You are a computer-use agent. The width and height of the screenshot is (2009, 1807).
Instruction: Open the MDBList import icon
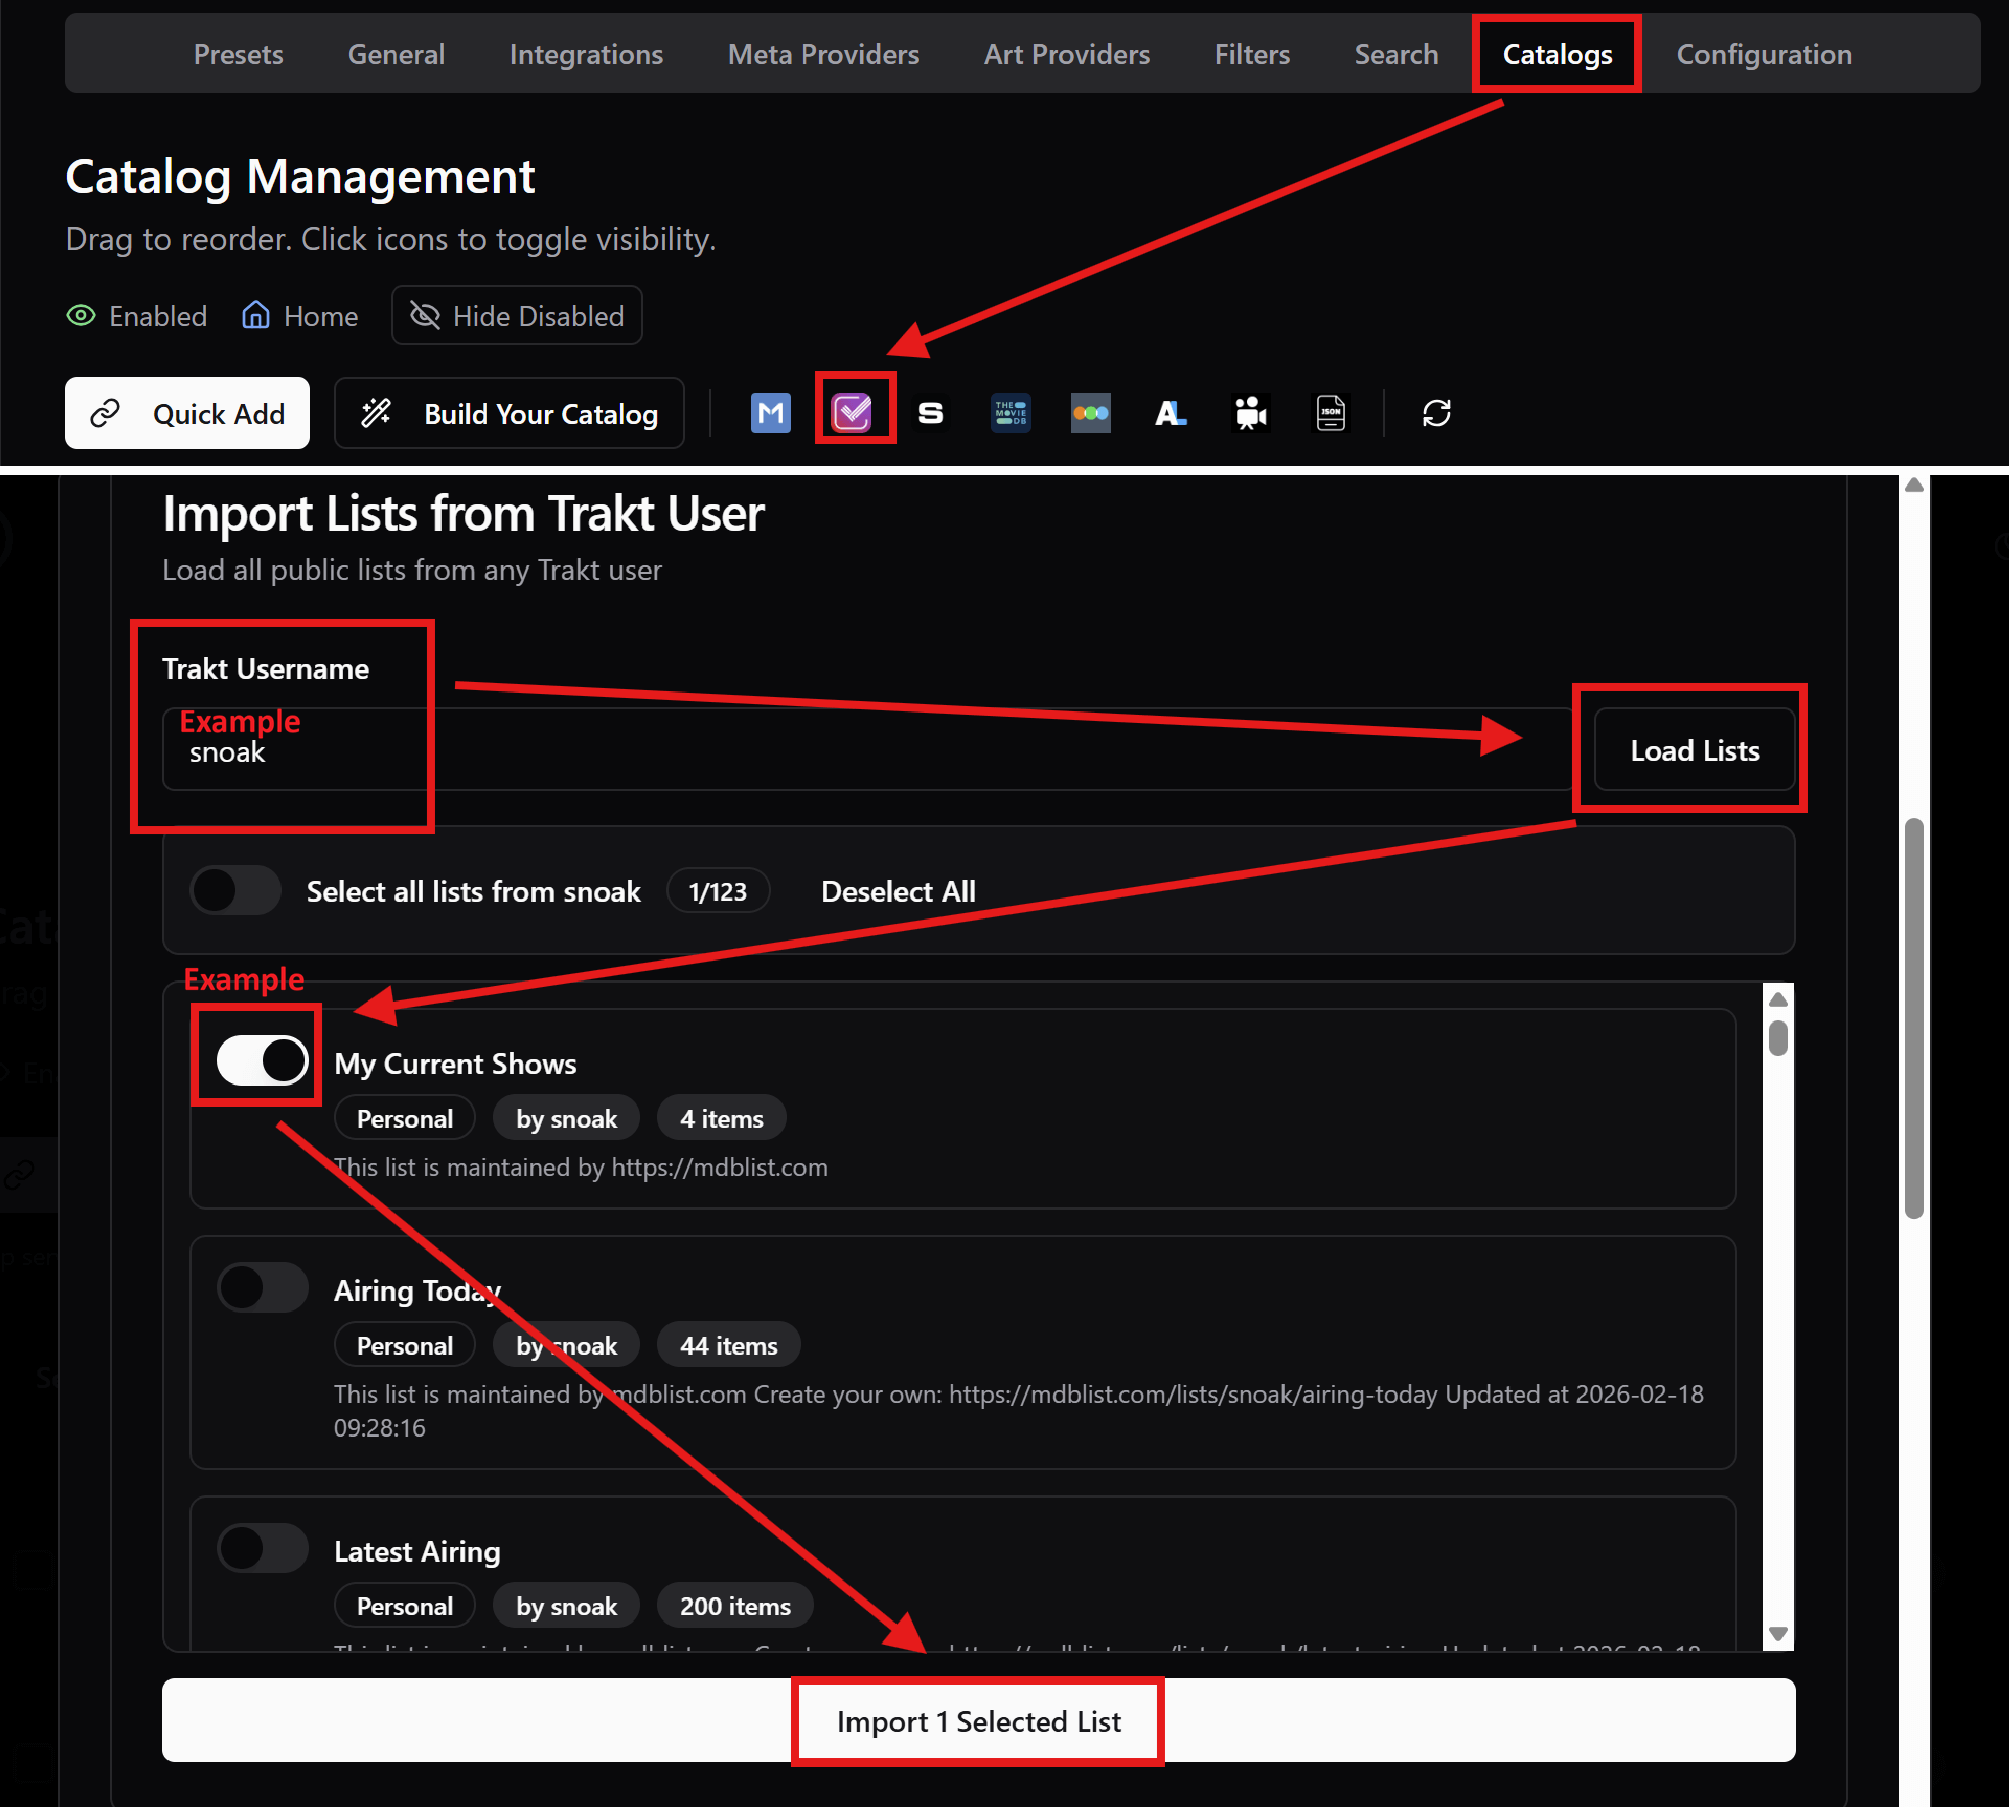(x=770, y=413)
